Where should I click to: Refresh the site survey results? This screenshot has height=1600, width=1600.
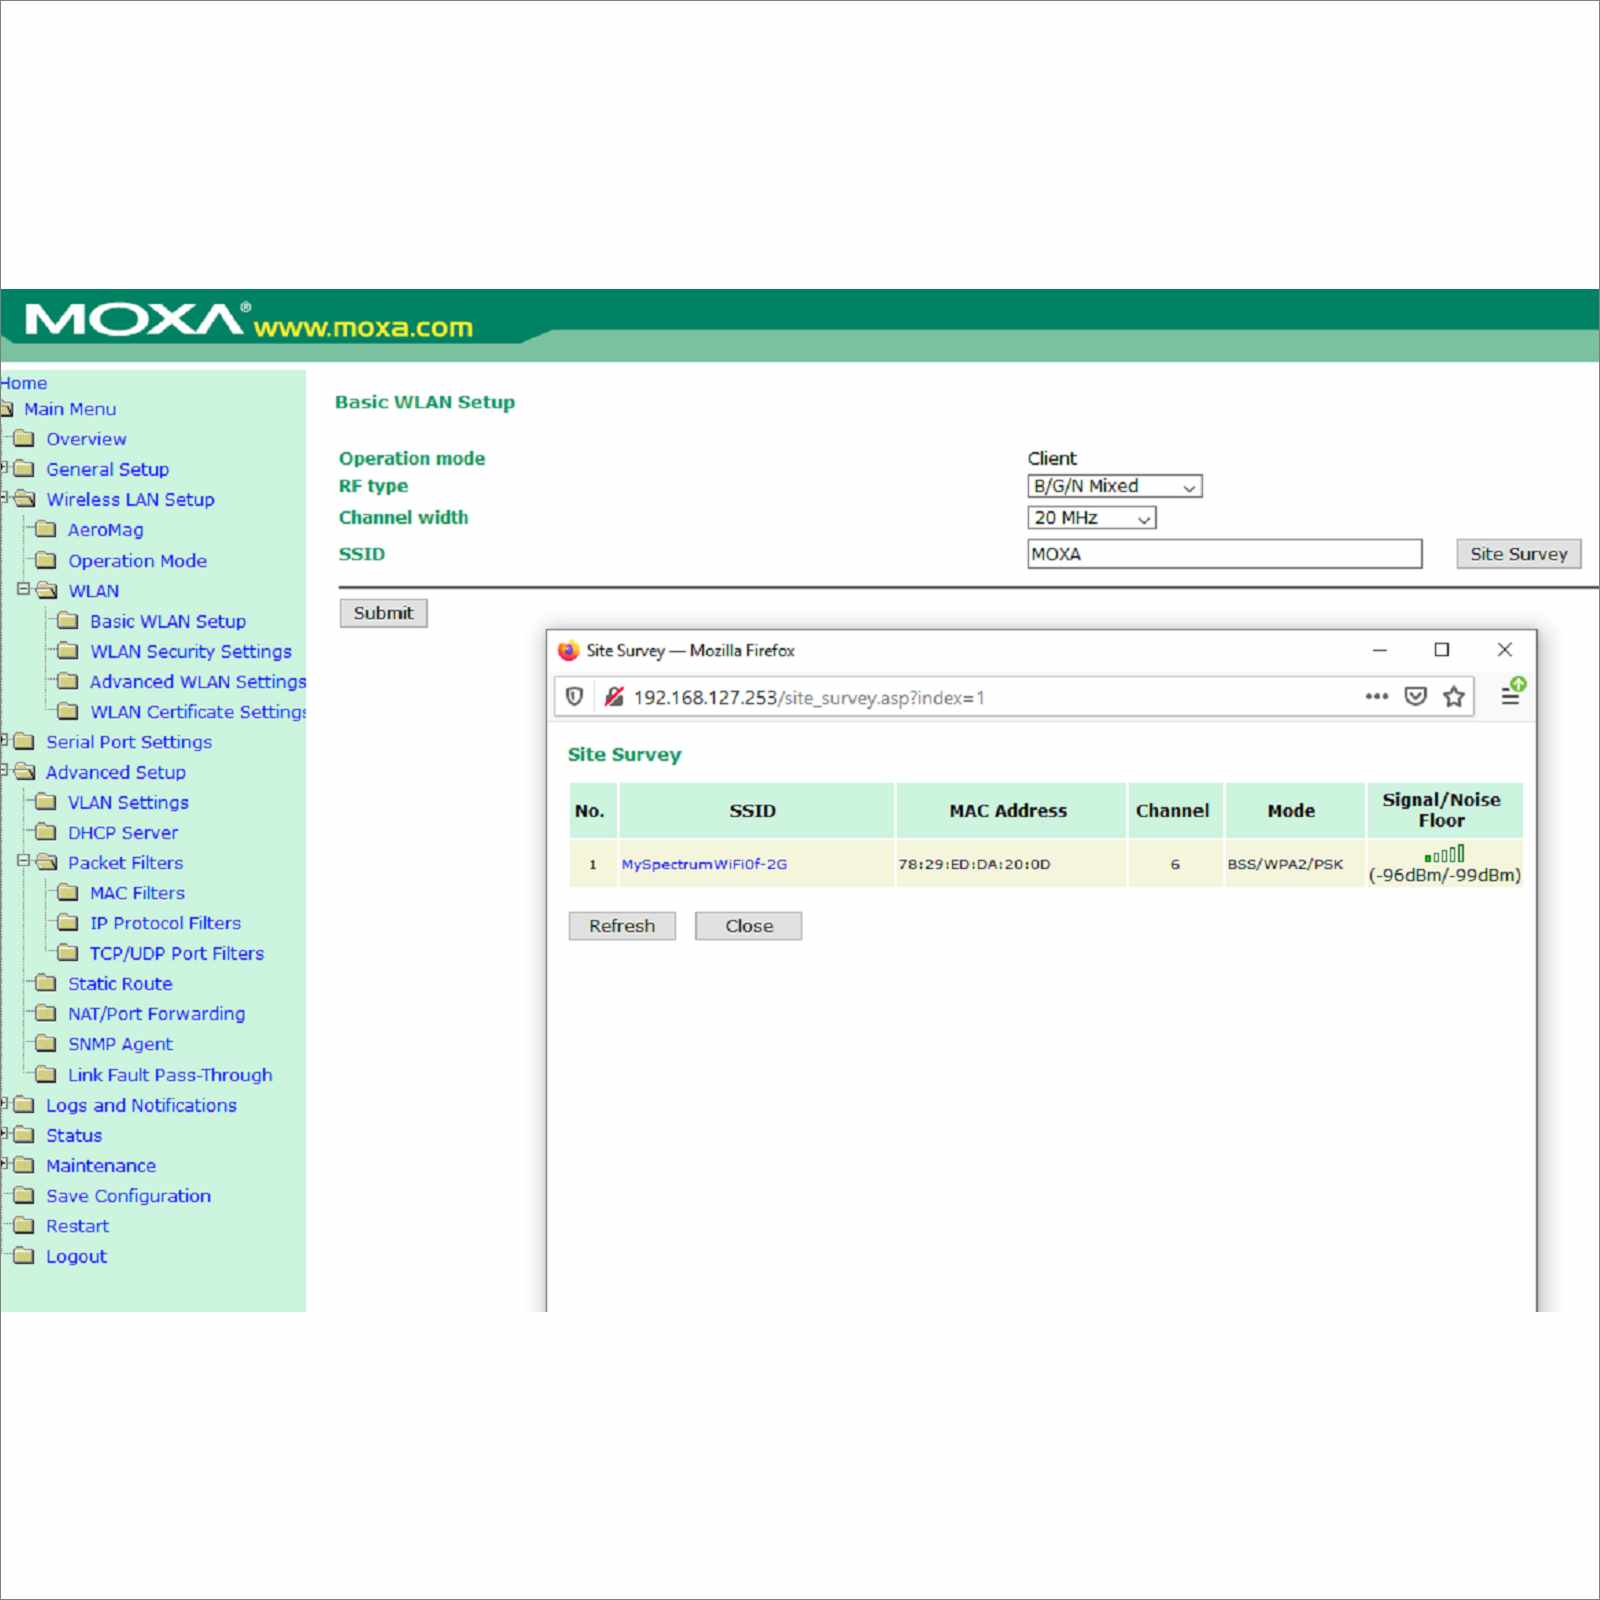coord(622,925)
